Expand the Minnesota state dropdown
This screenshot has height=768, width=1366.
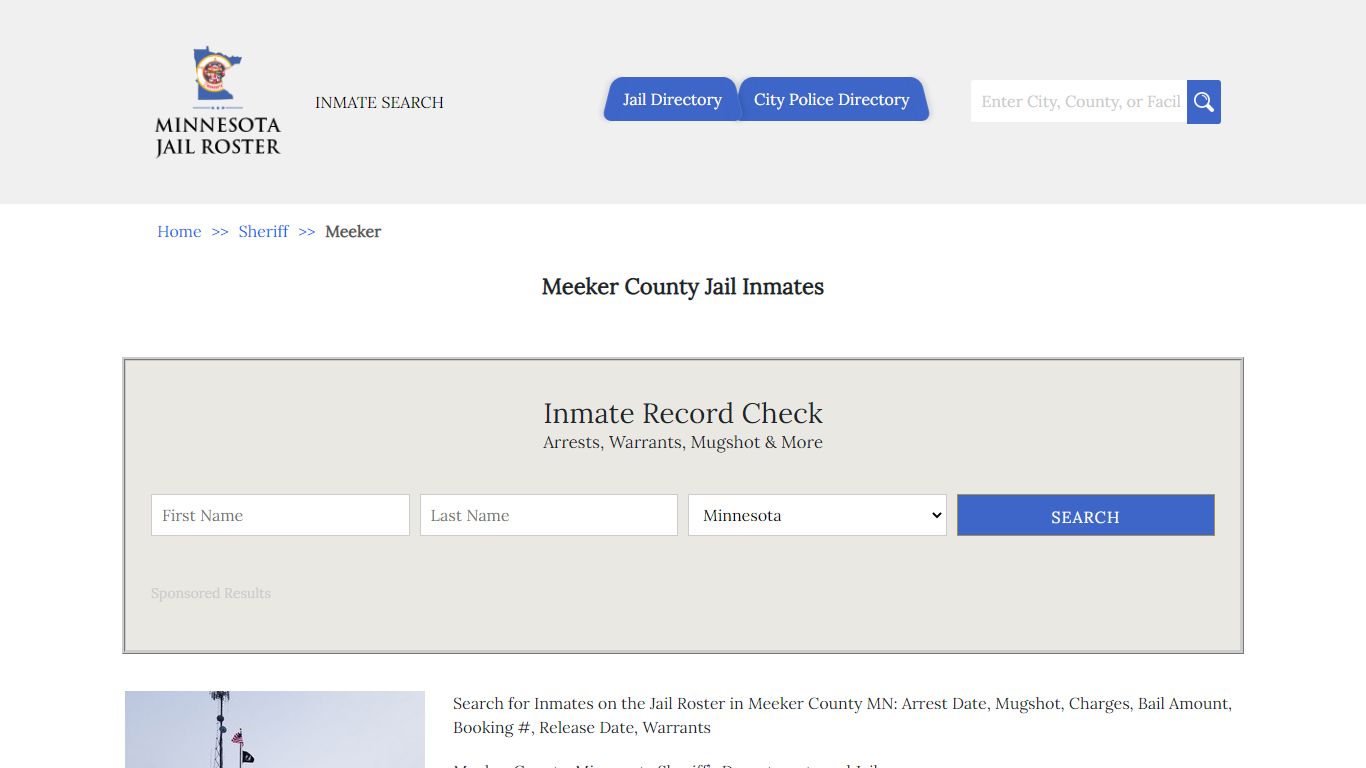point(817,515)
